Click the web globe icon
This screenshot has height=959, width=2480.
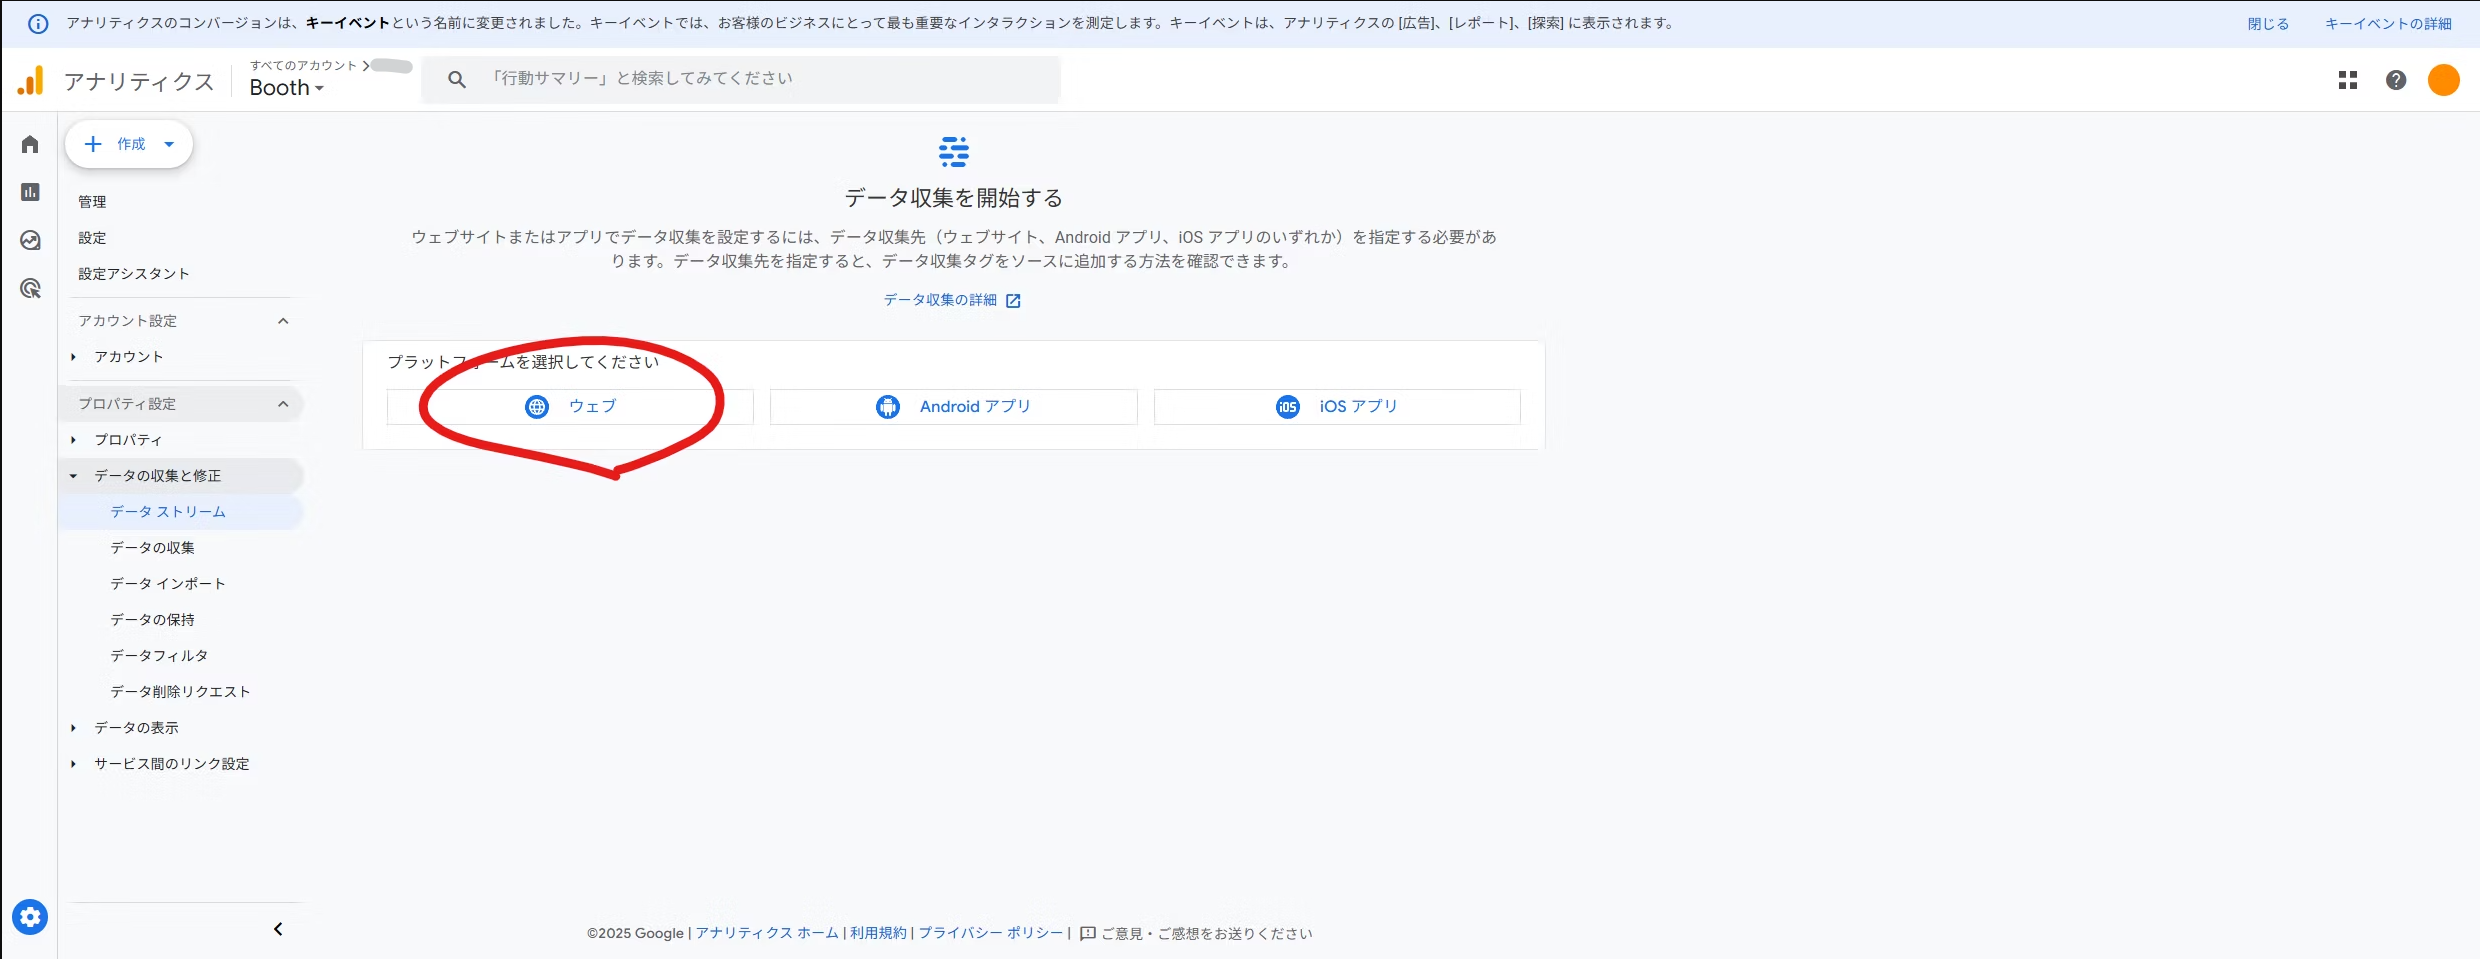[537, 407]
